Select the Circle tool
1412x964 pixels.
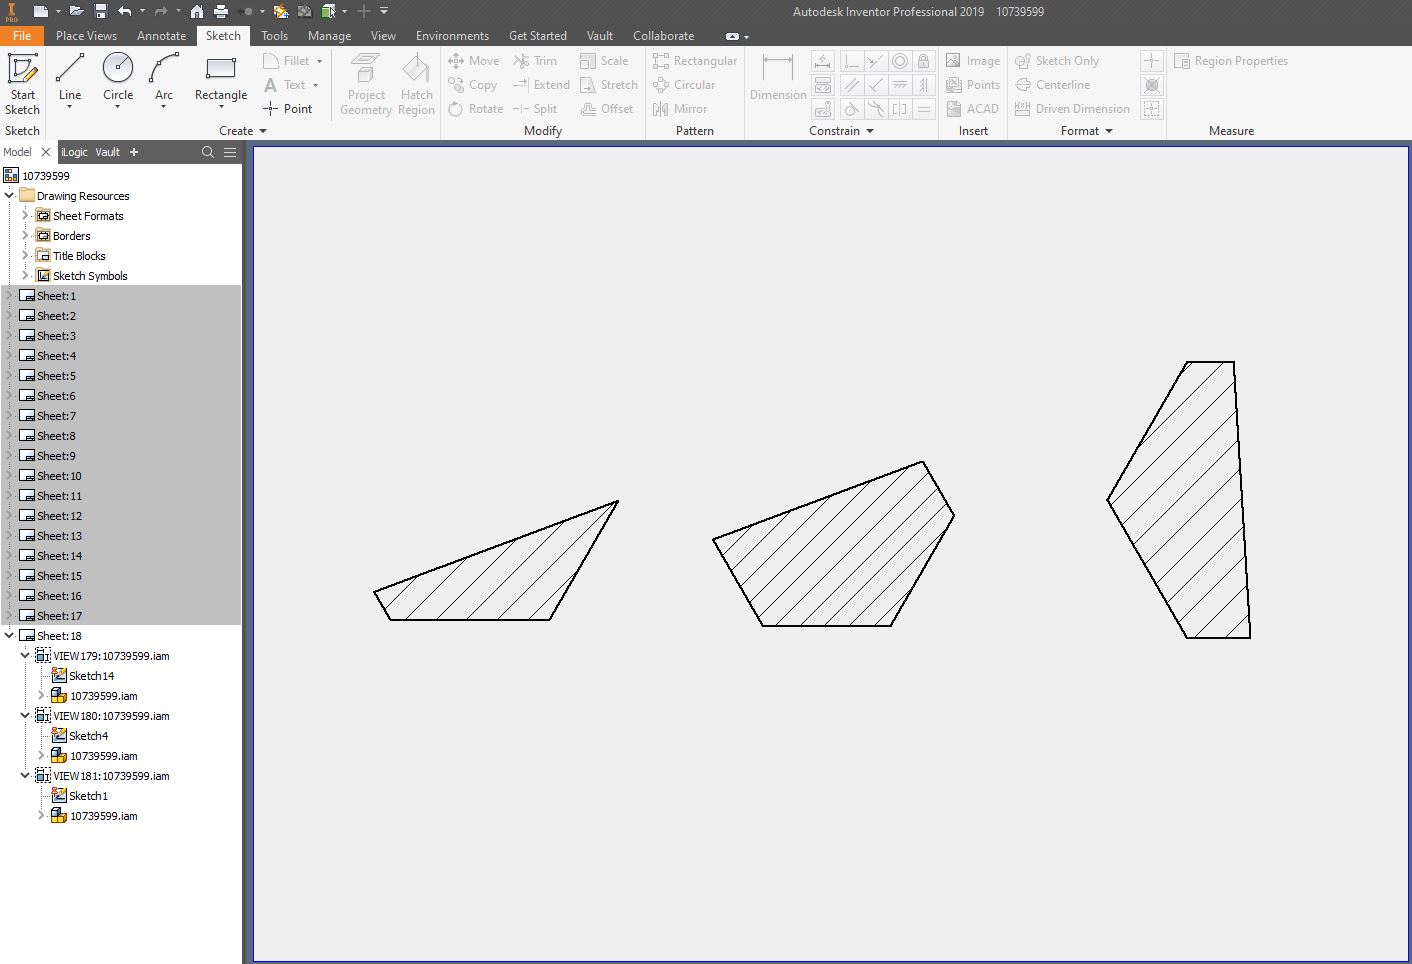click(x=118, y=76)
